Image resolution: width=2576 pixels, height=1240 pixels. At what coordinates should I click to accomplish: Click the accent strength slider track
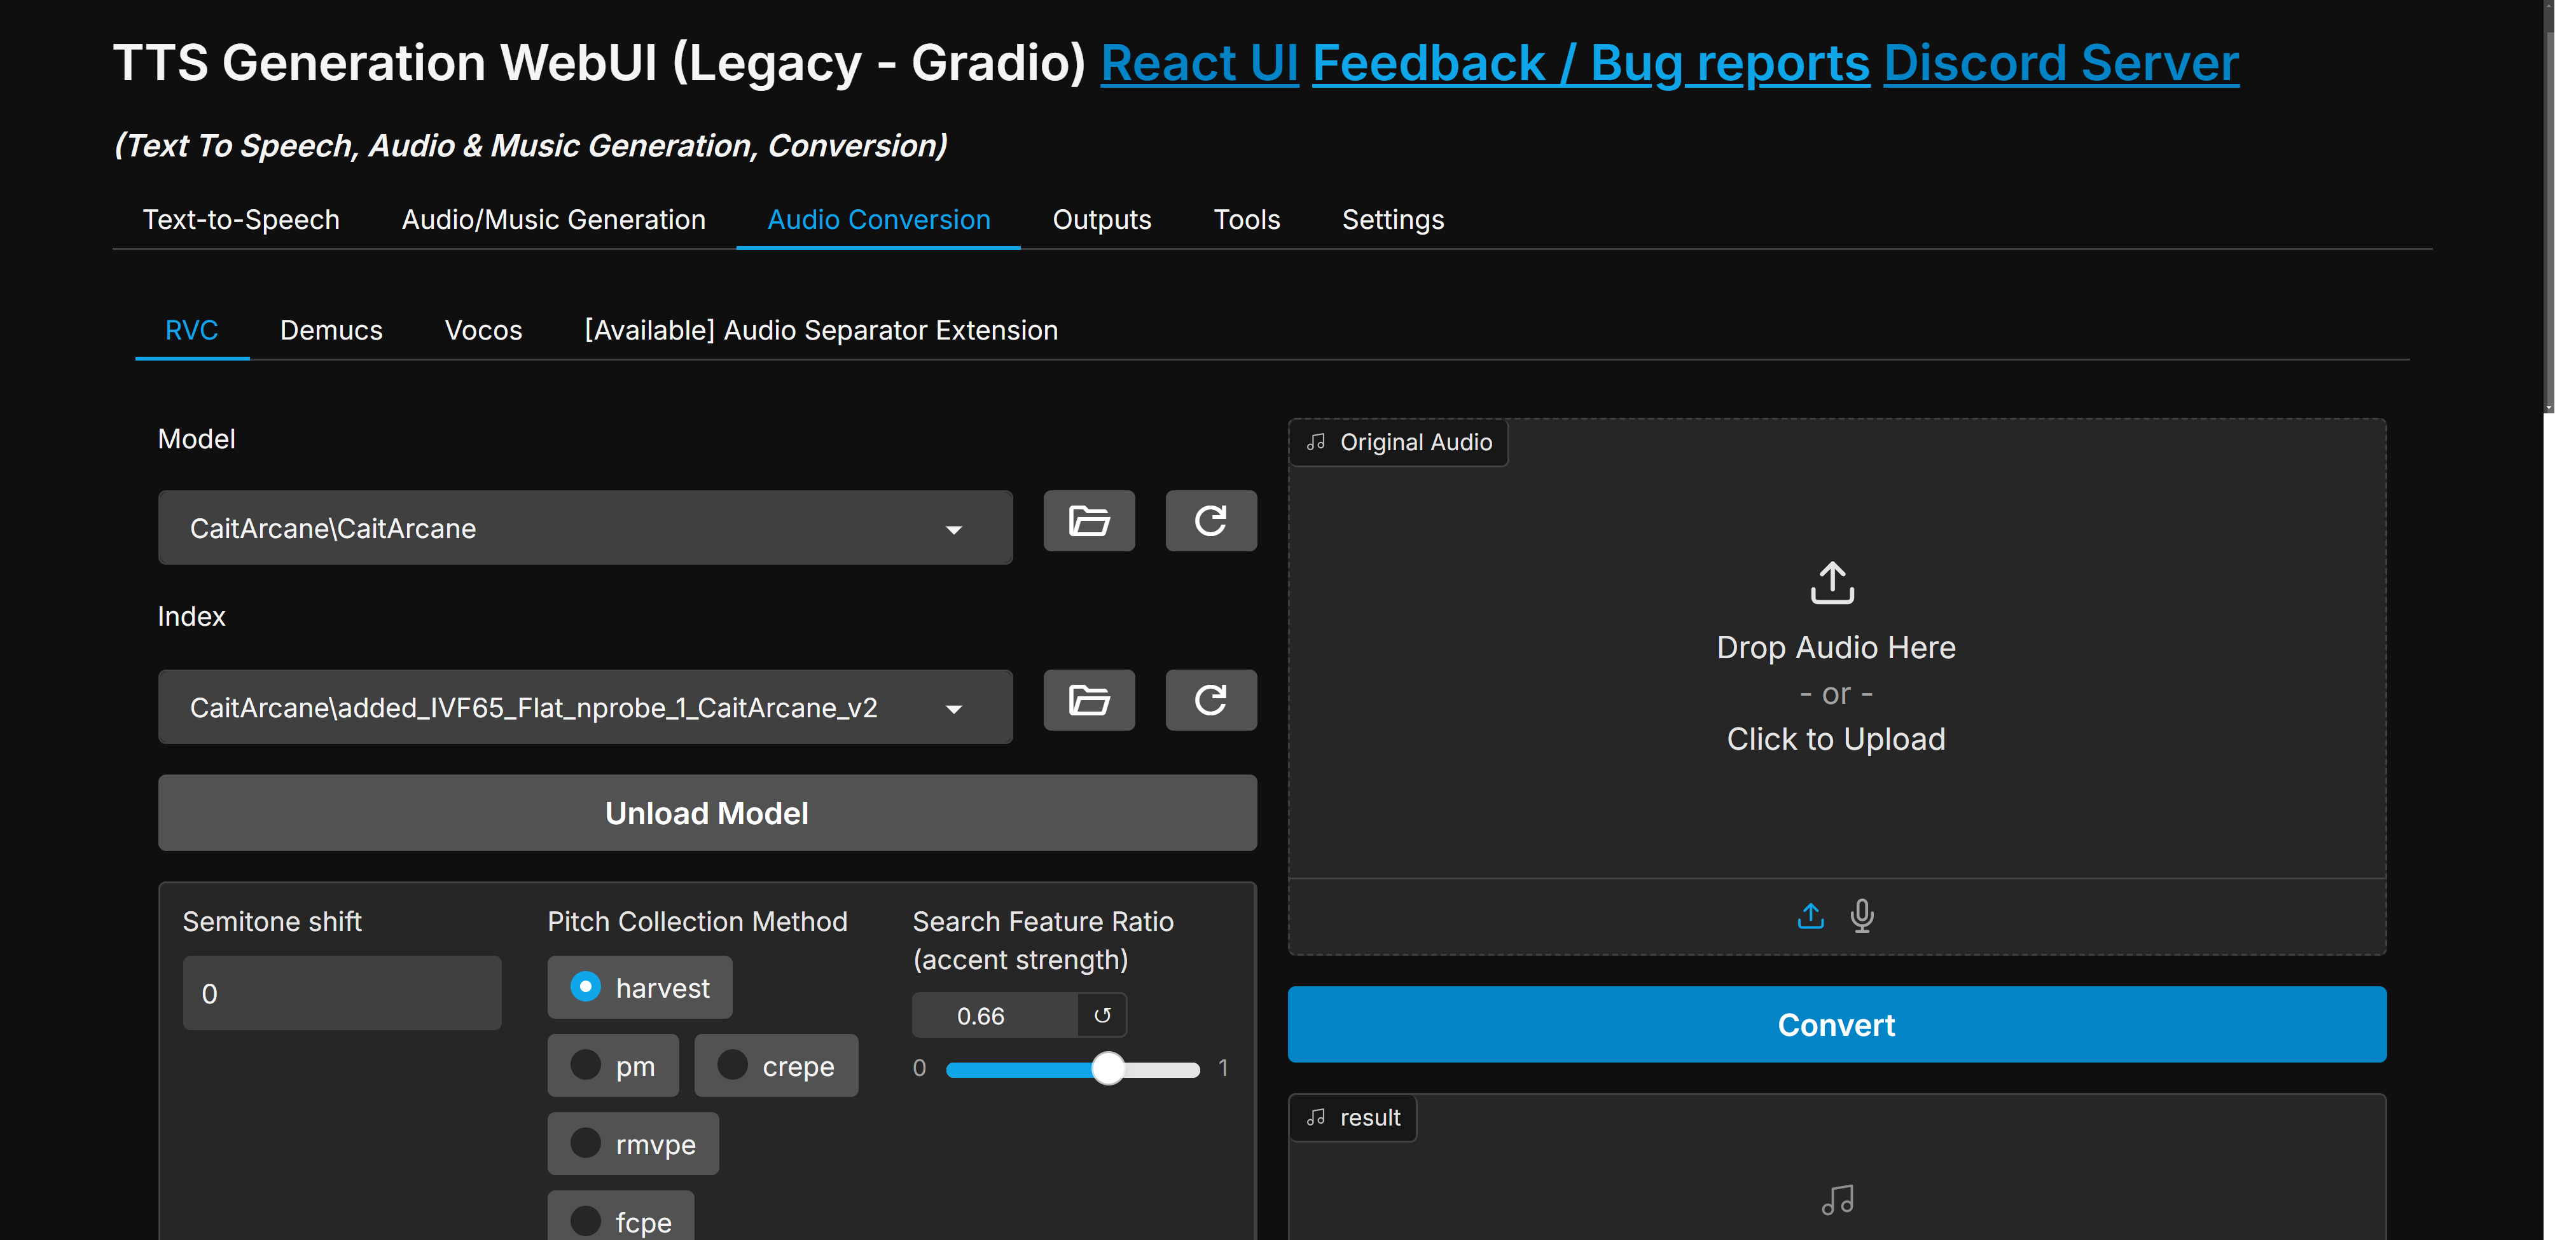1030,1070
